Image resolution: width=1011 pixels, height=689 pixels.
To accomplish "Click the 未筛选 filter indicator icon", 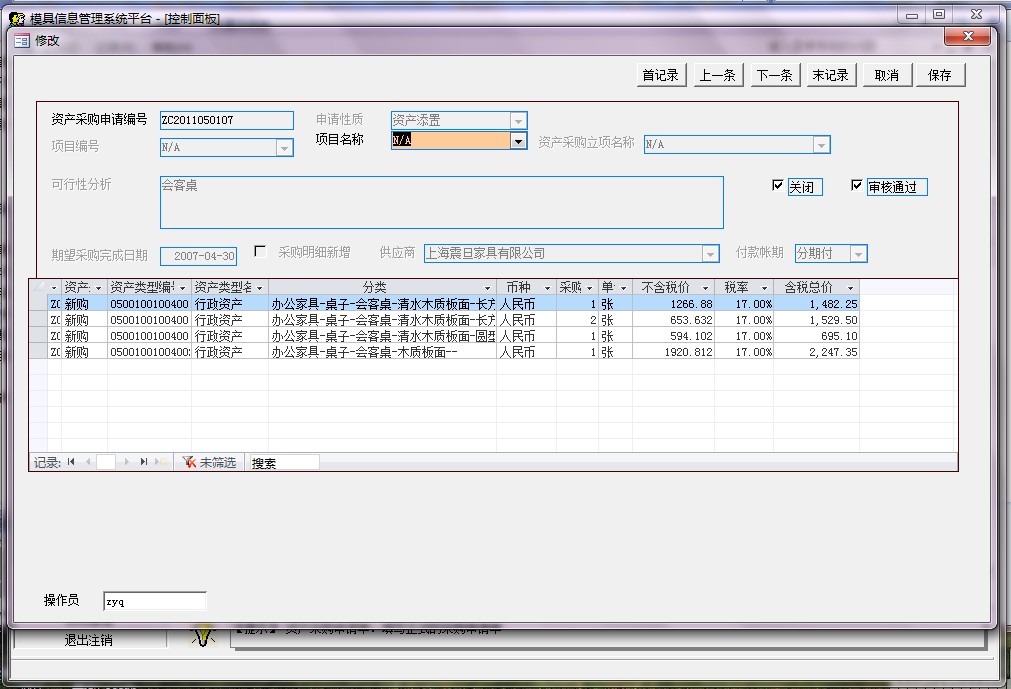I will click(189, 462).
